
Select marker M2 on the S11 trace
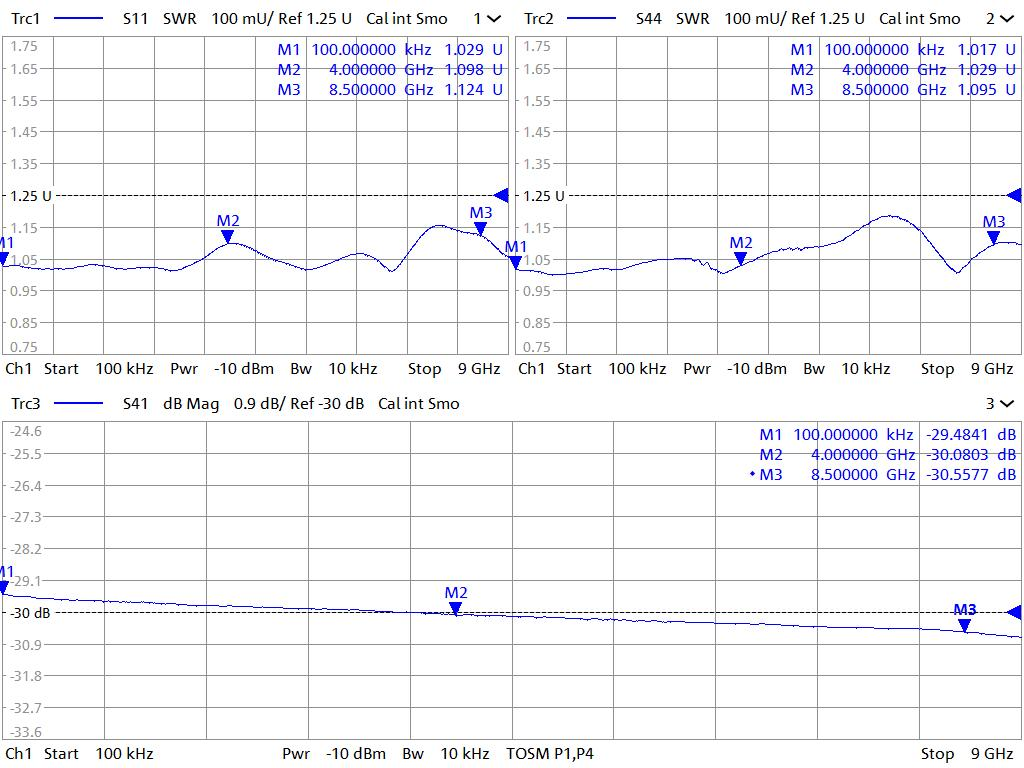228,236
